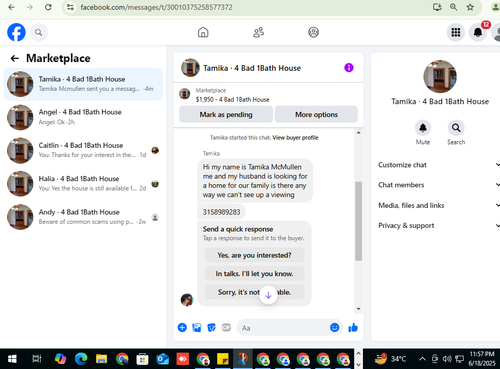Screen dimensions: 500x369
Task: Open the emoji picker in message box
Action: point(335,327)
